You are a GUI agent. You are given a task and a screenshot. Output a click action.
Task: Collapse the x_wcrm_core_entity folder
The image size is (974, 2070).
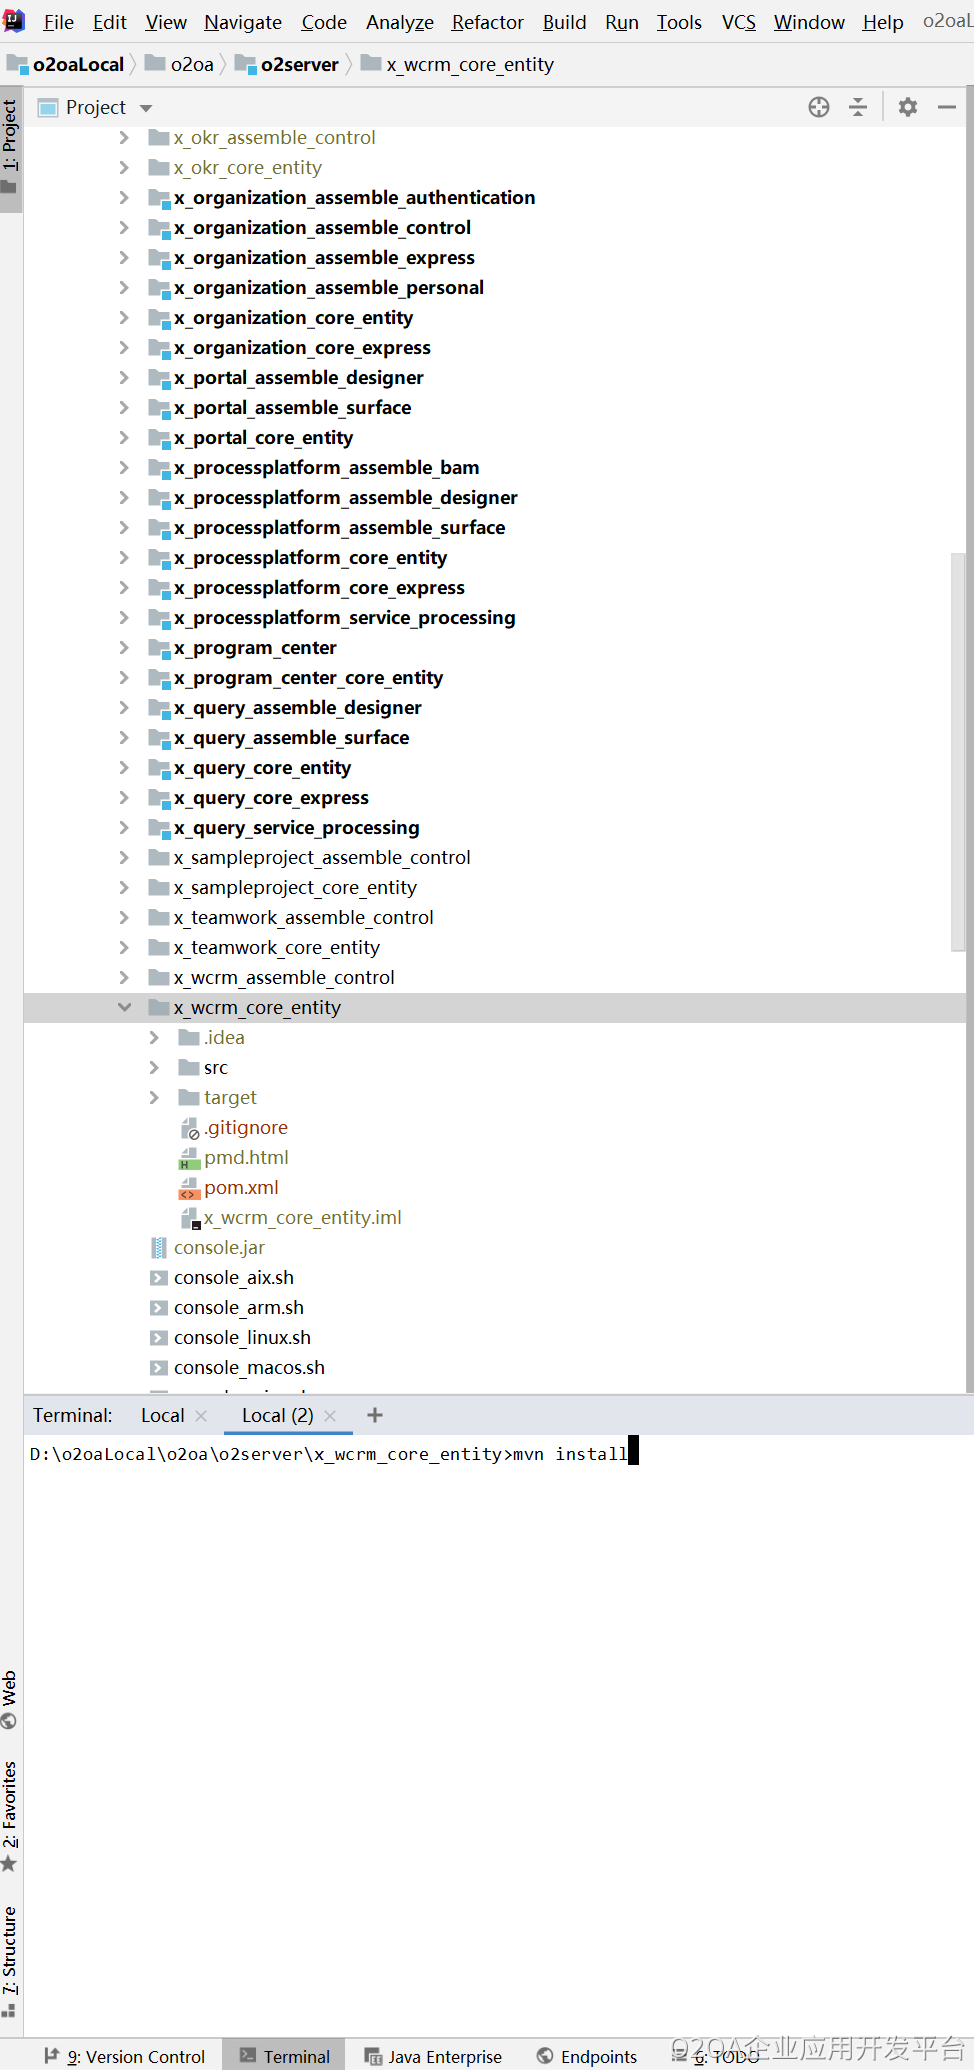(124, 1007)
